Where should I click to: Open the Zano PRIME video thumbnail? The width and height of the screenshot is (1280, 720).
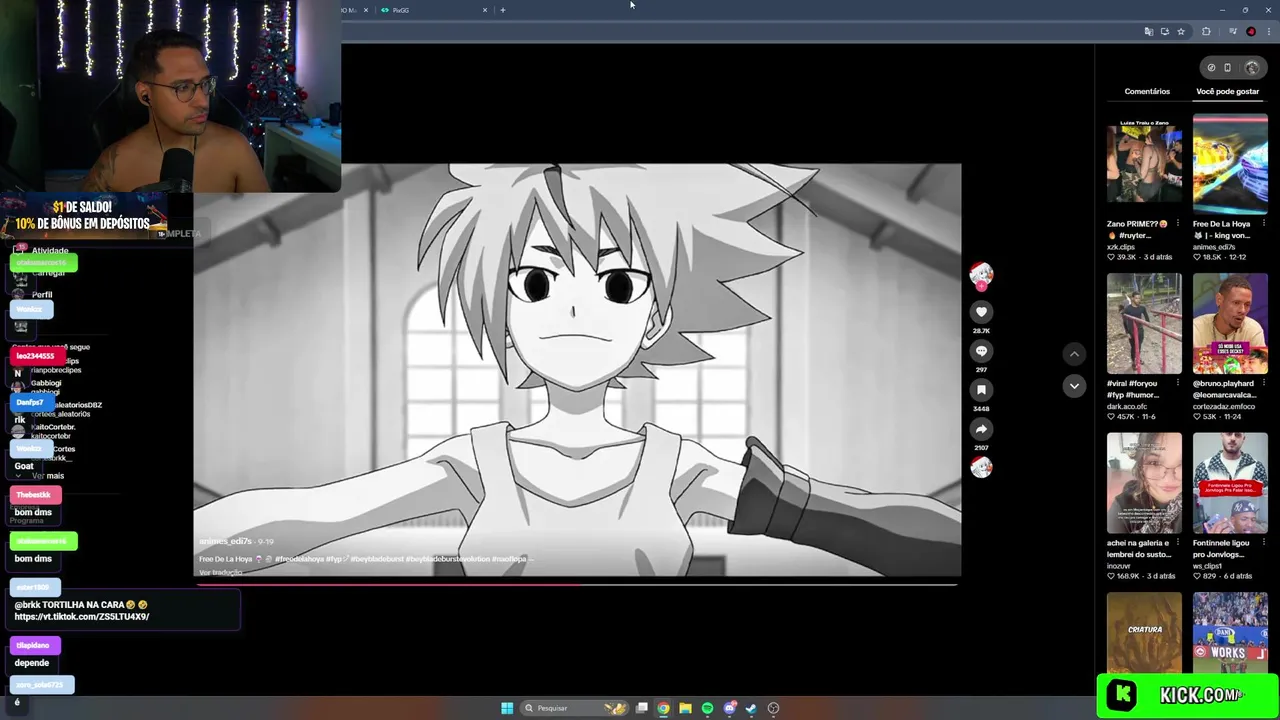click(x=1144, y=164)
